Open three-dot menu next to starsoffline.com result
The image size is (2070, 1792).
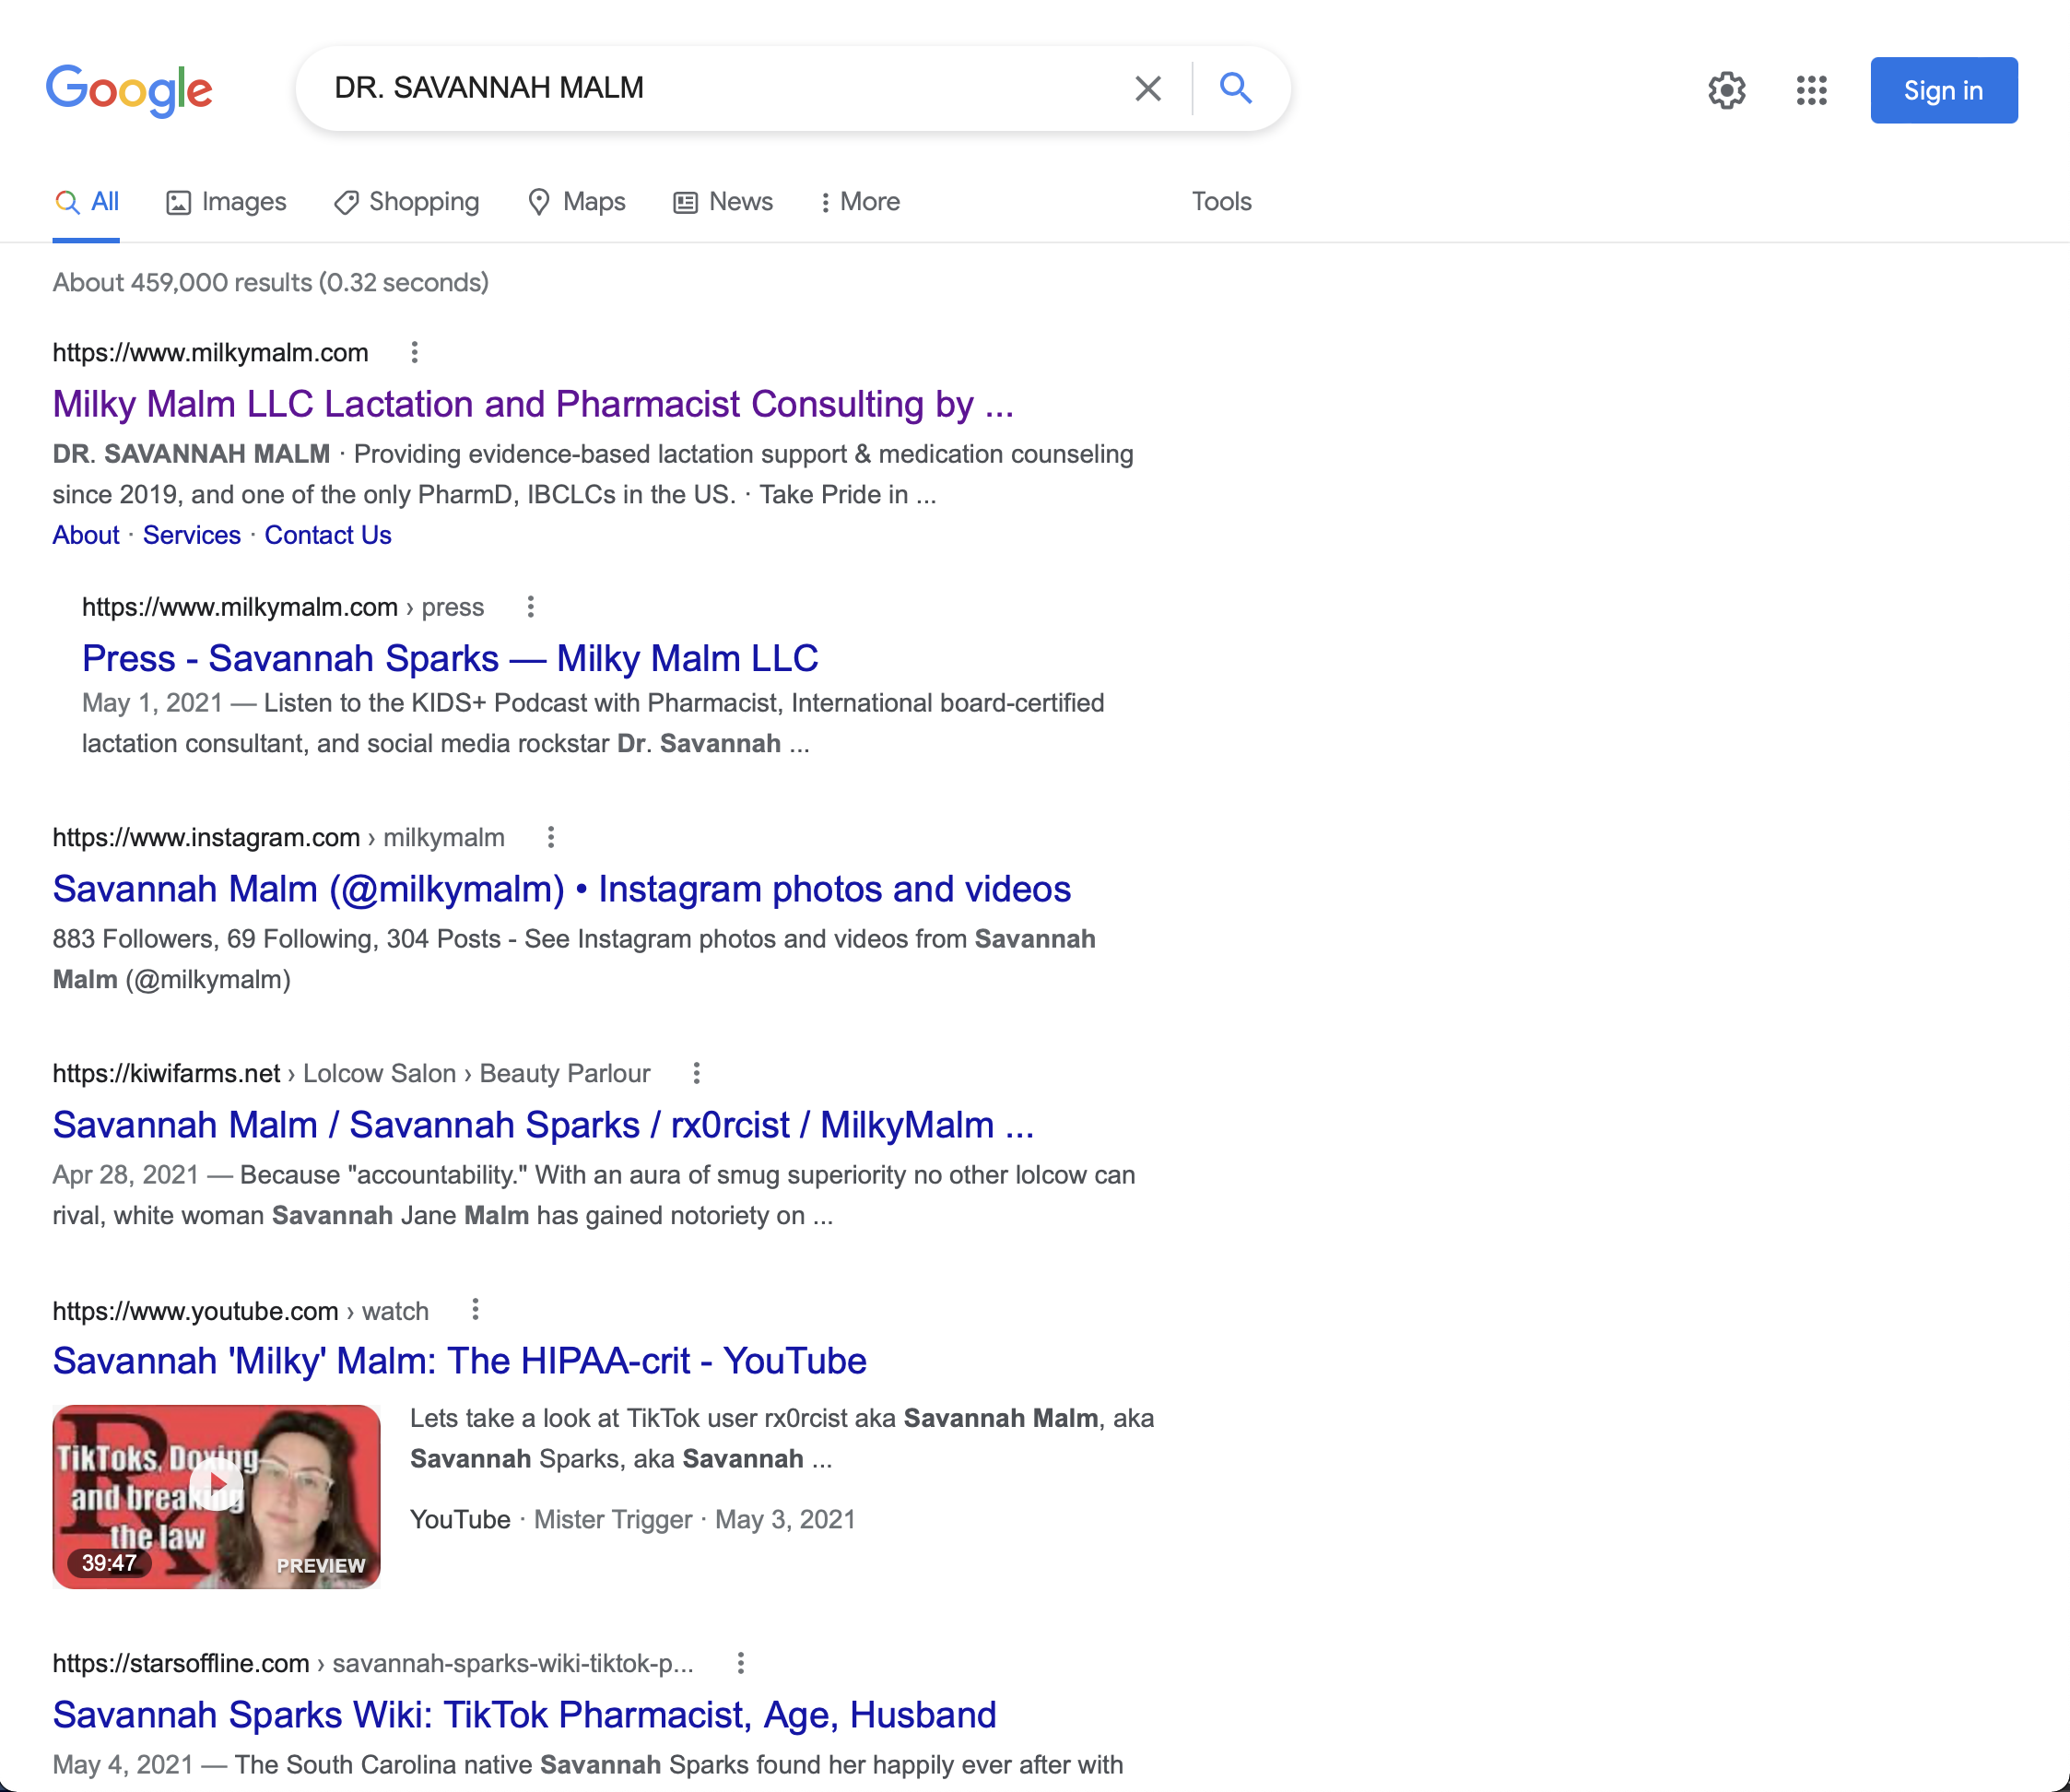click(x=740, y=1663)
